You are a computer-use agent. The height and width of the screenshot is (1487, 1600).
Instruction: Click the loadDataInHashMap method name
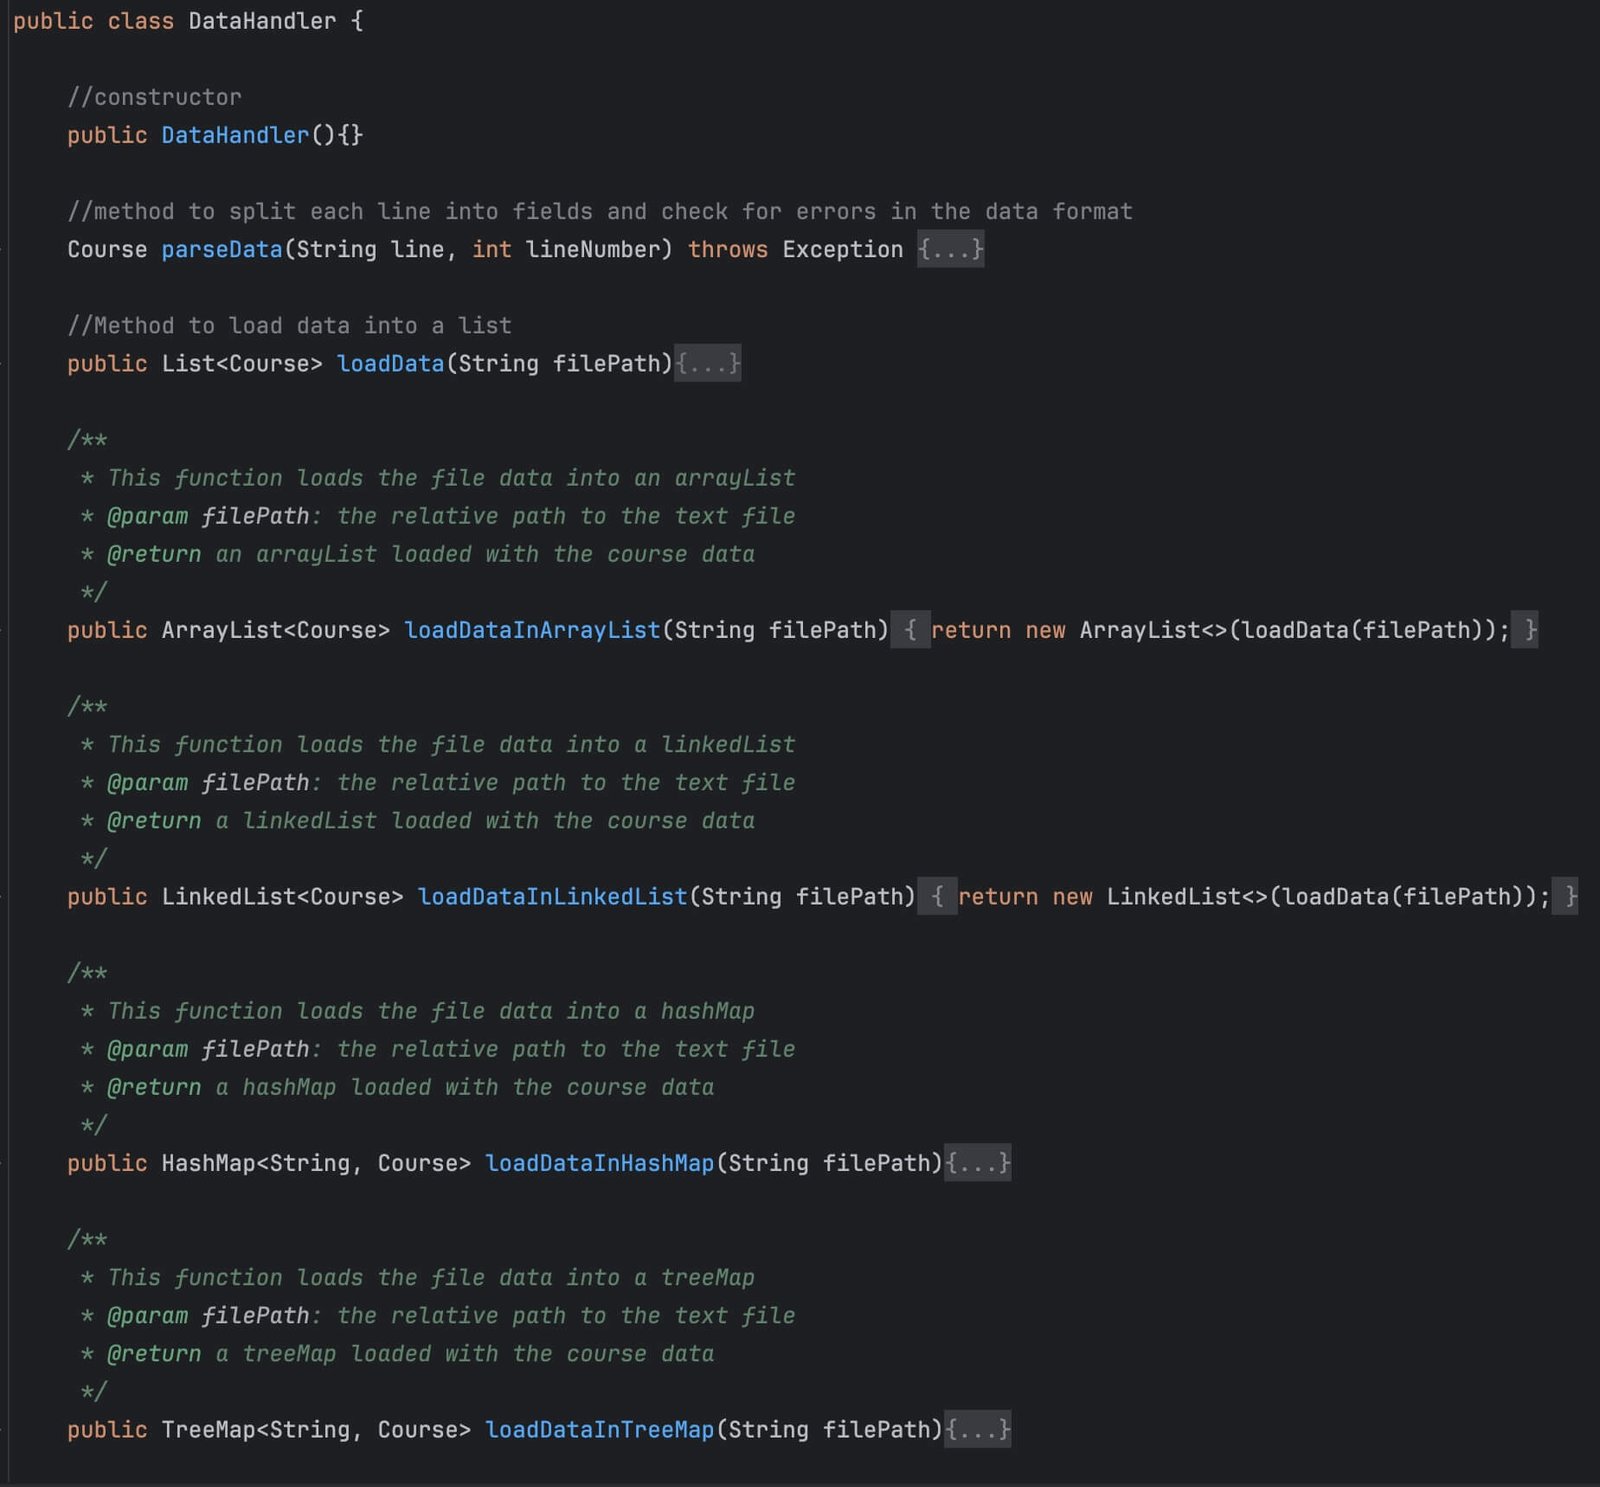(599, 1163)
